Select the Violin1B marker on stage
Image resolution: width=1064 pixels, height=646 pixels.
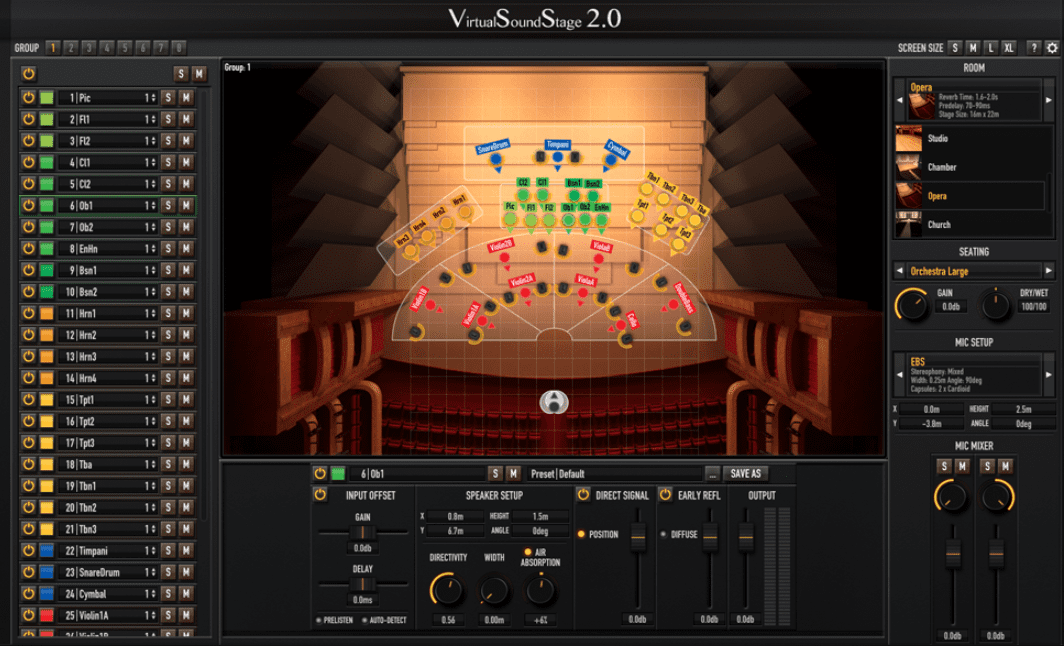click(x=430, y=305)
